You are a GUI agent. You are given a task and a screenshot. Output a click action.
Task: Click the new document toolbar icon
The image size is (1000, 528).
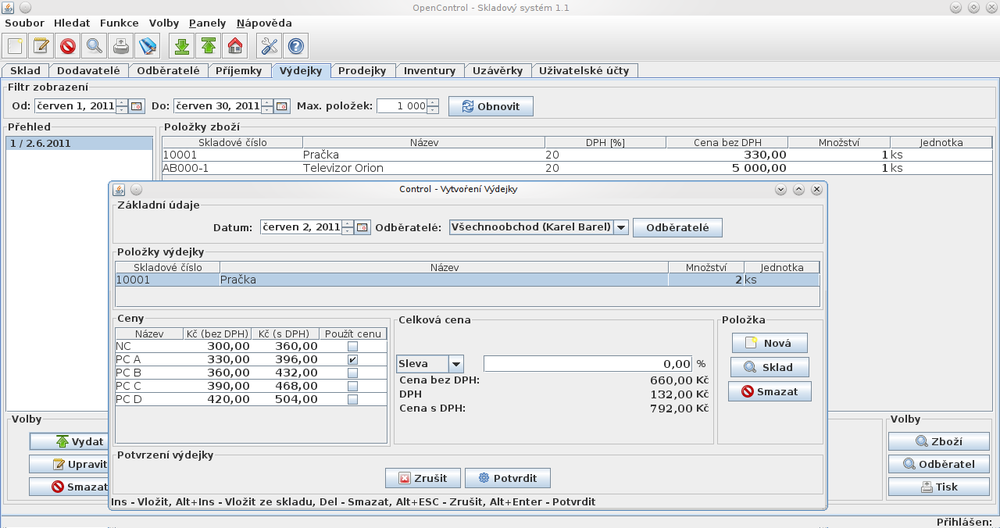[x=15, y=46]
